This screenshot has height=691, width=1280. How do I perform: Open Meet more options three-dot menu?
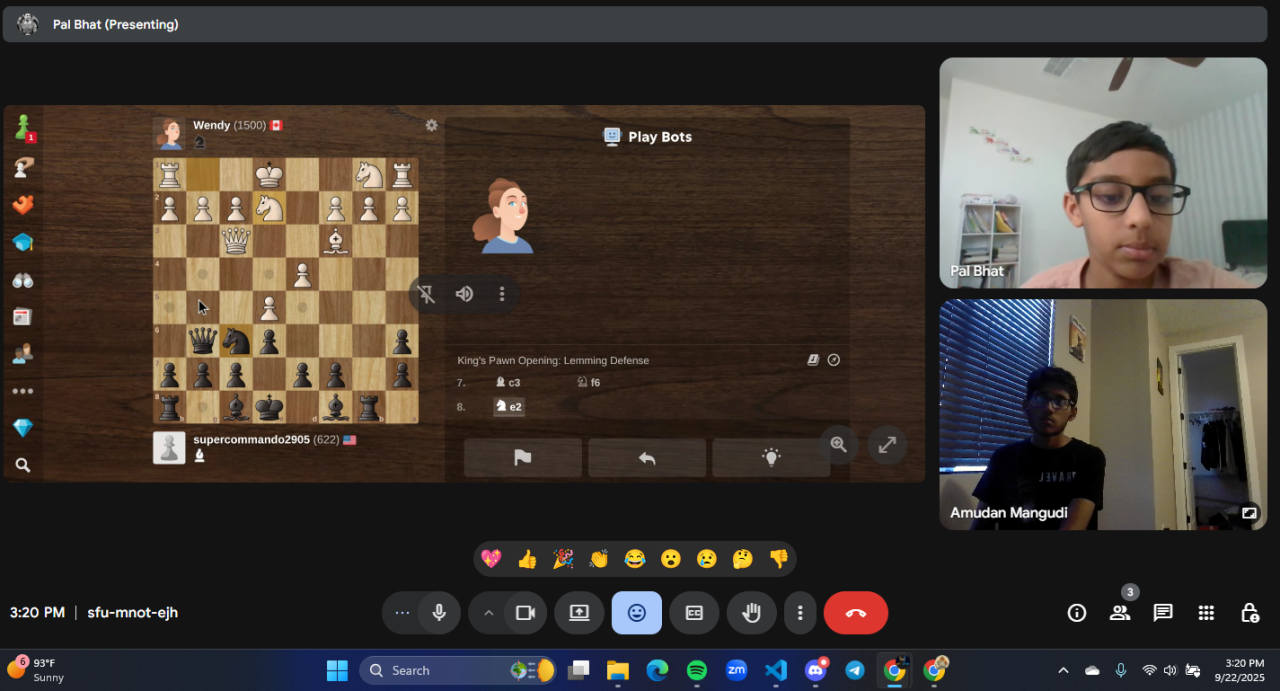click(800, 613)
